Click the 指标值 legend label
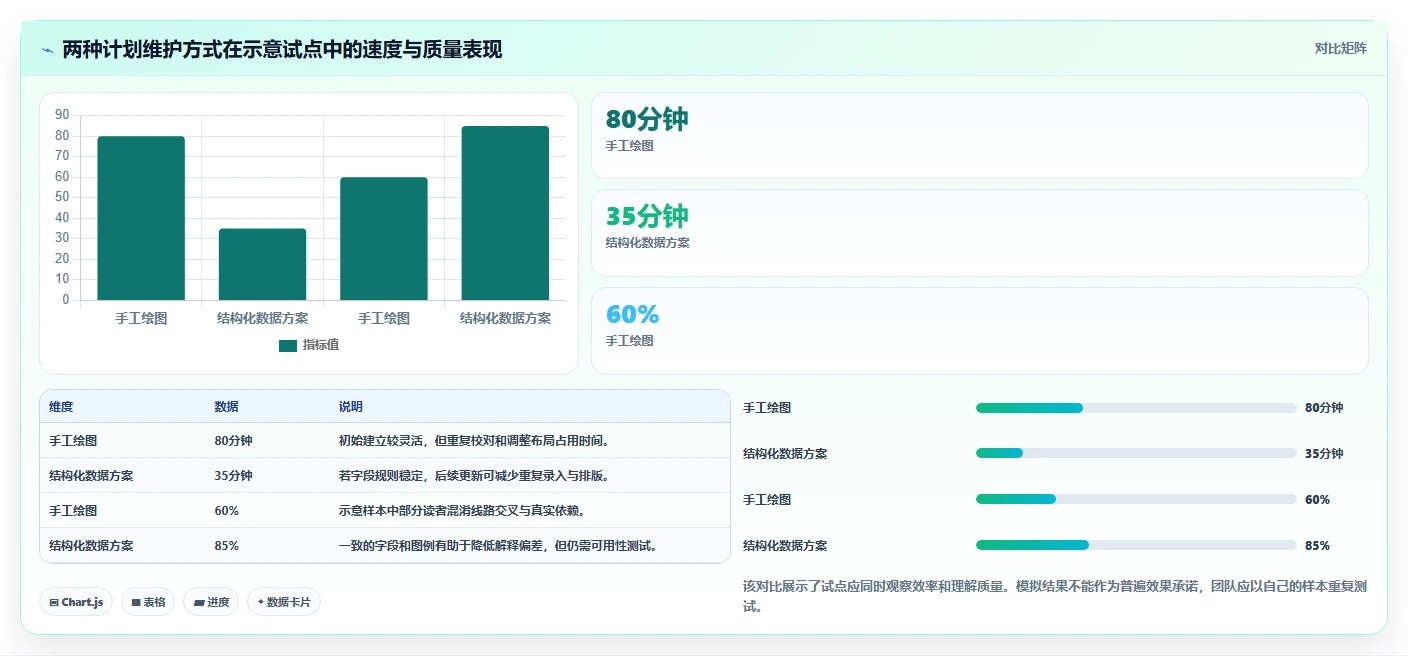Screen dimensions: 1408x656 pyautogui.click(x=321, y=345)
